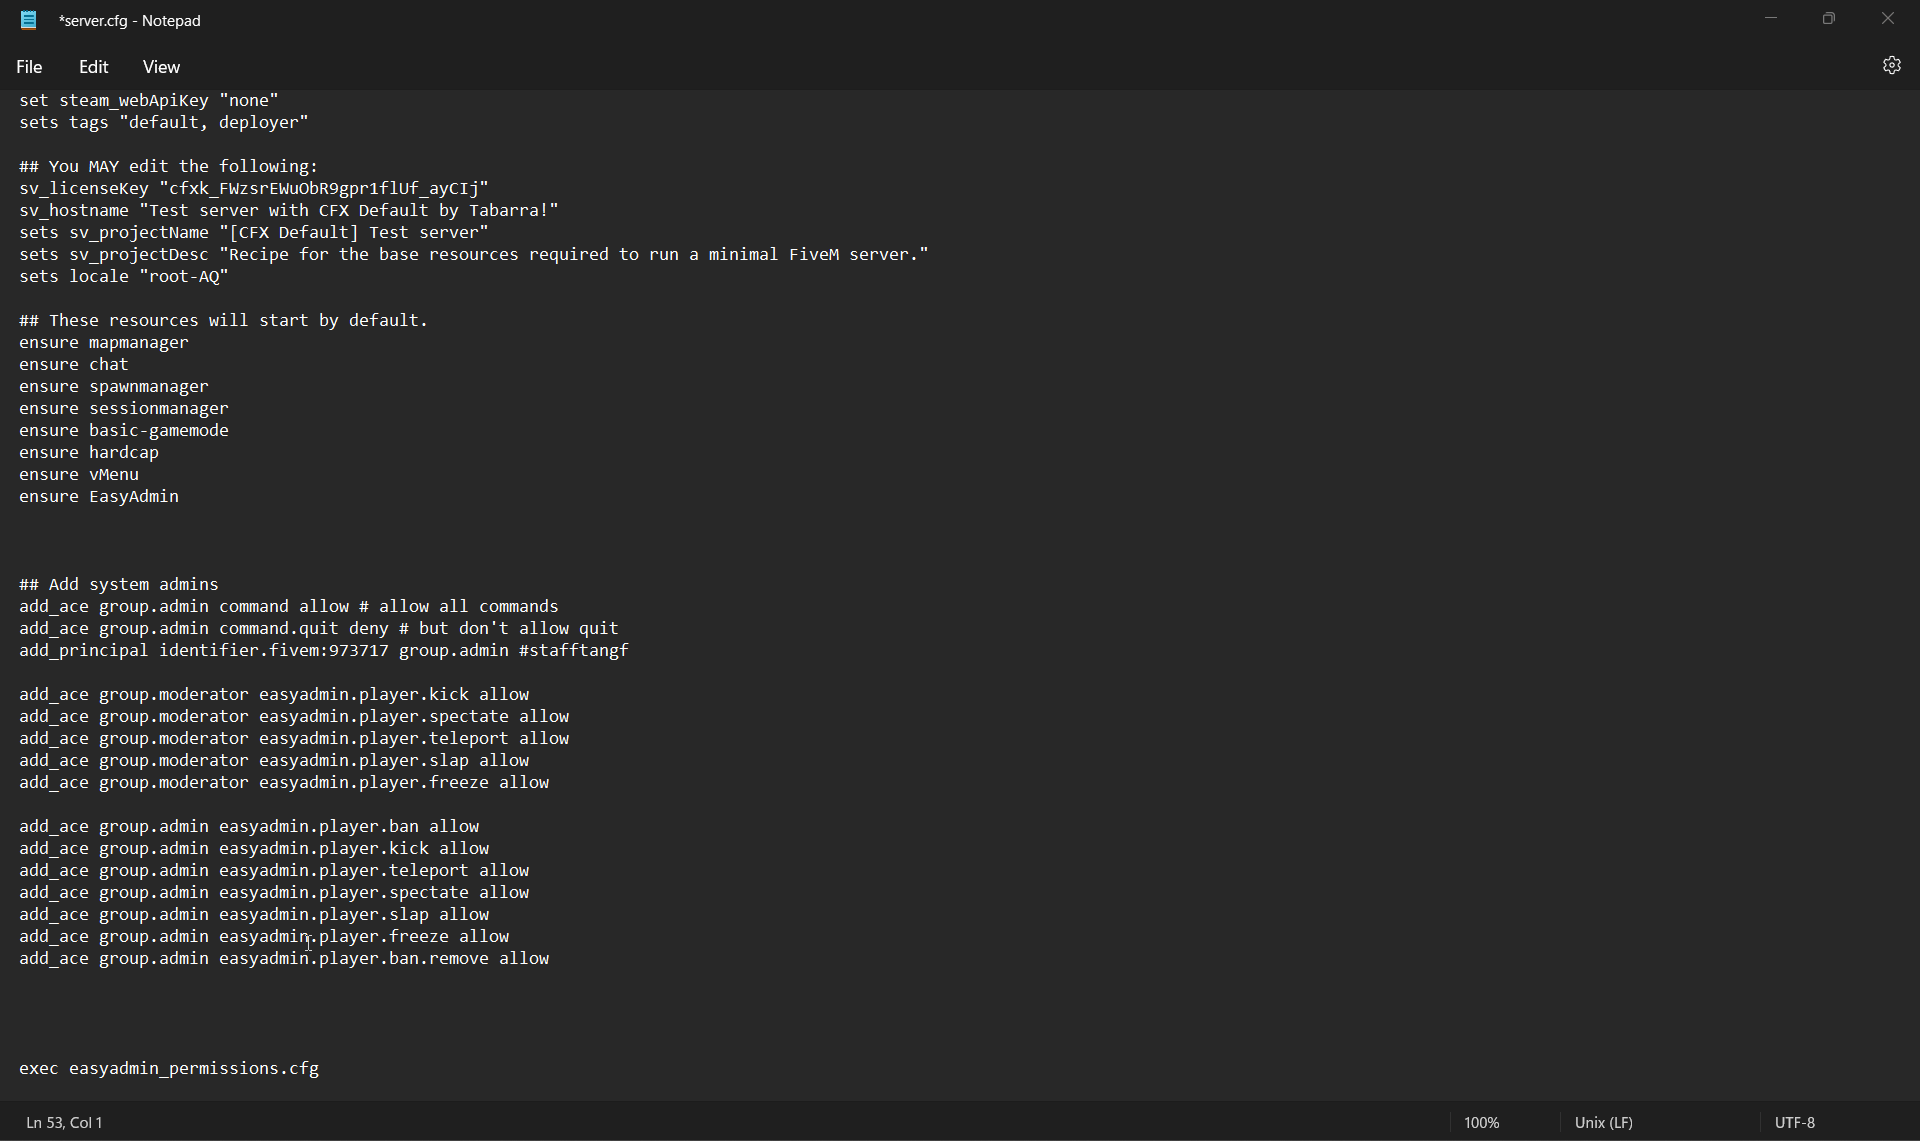Viewport: 1920px width, 1141px height.
Task: Place cursor on exec easyadmin_permissions.cfg line
Action: (169, 1069)
